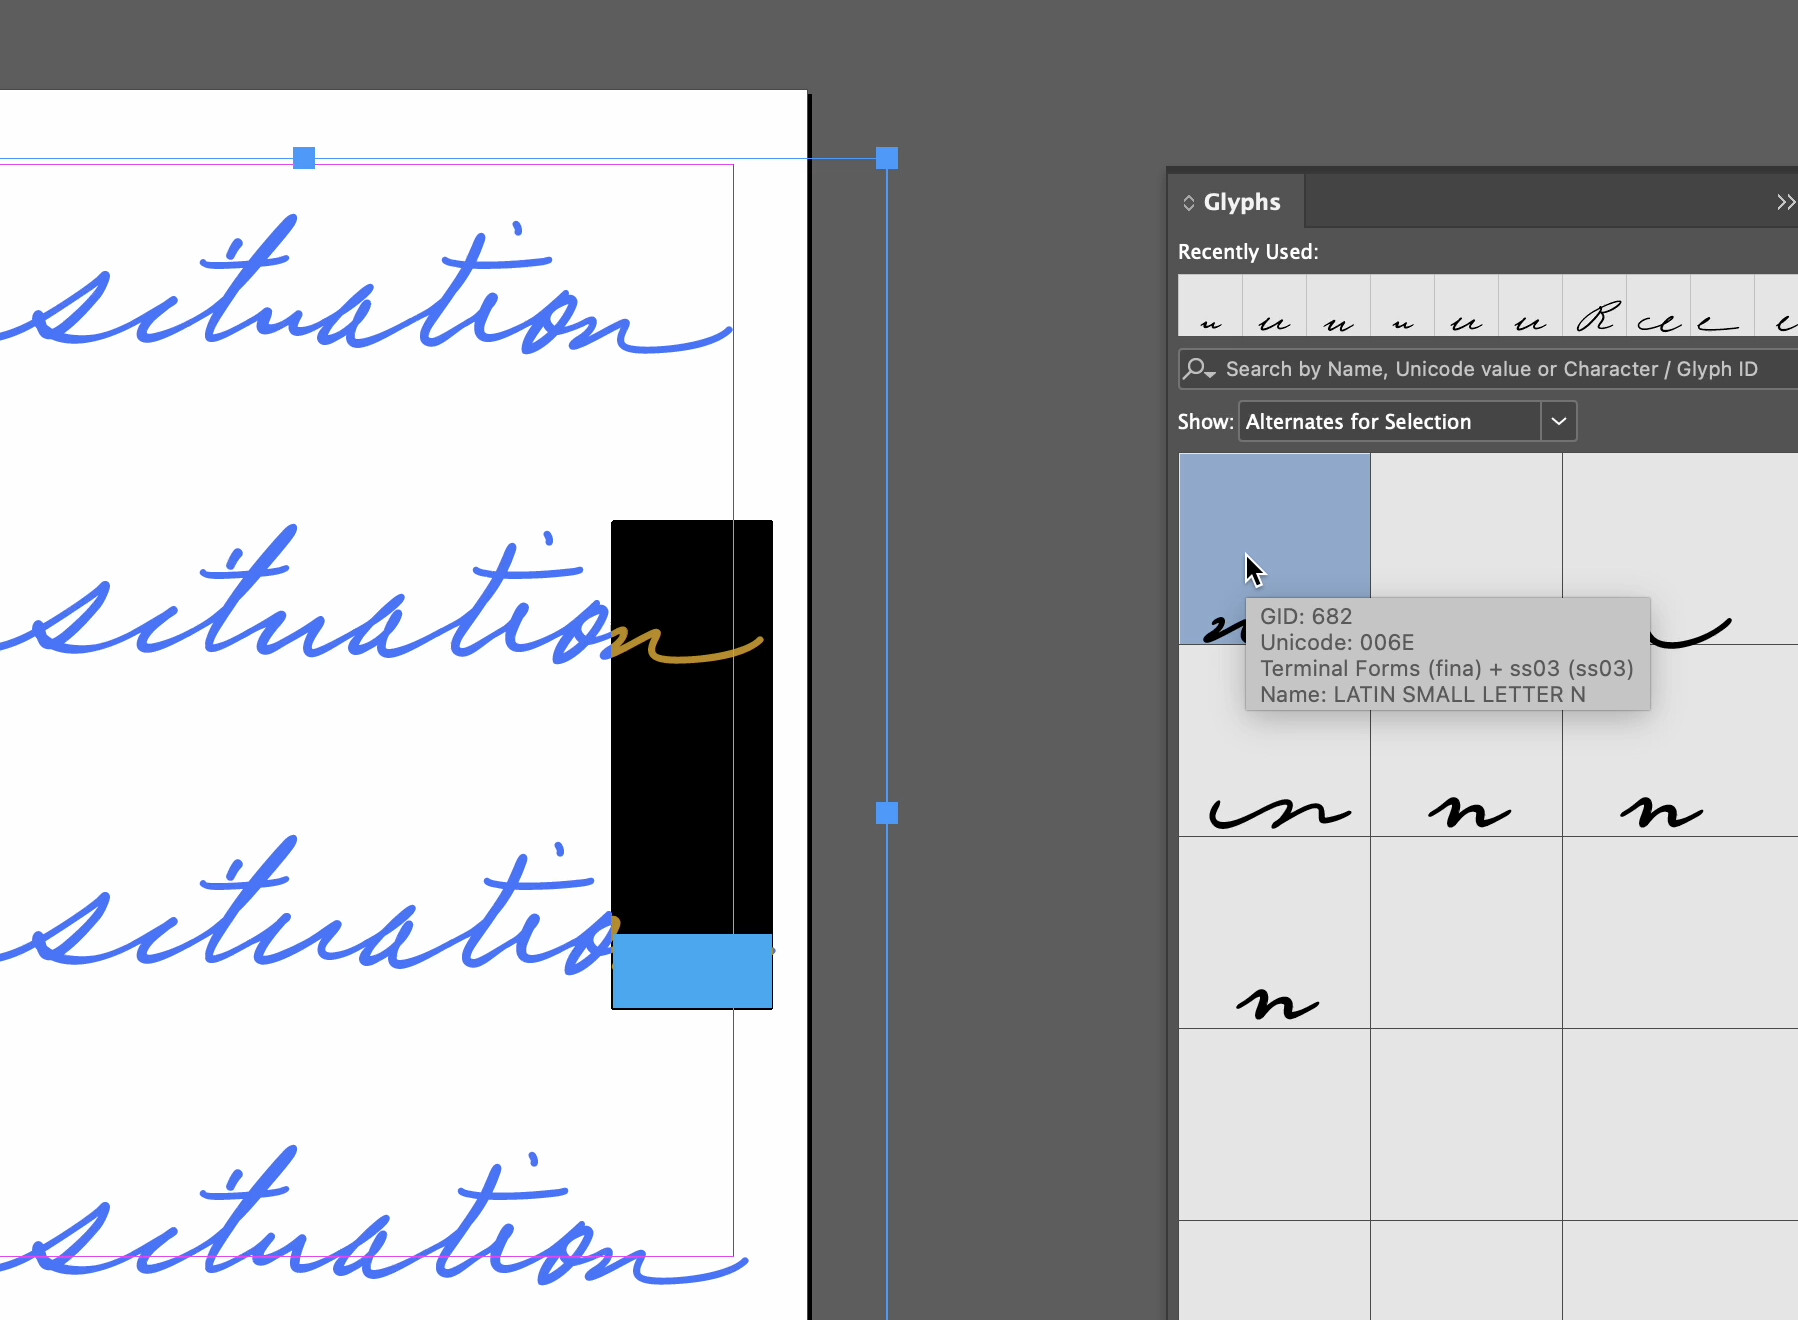Choose the lone n alternate in bottom glyph row
Viewport: 1798px width, 1320px height.
pyautogui.click(x=1274, y=933)
